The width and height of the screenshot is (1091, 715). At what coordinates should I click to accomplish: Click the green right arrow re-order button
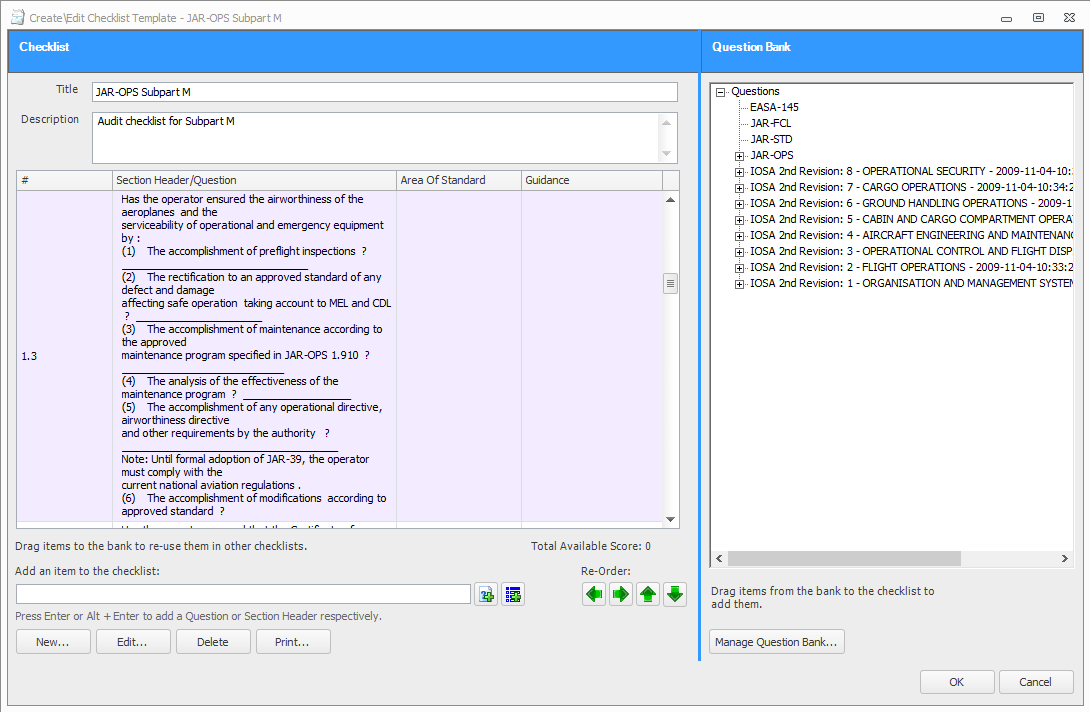[x=621, y=595]
